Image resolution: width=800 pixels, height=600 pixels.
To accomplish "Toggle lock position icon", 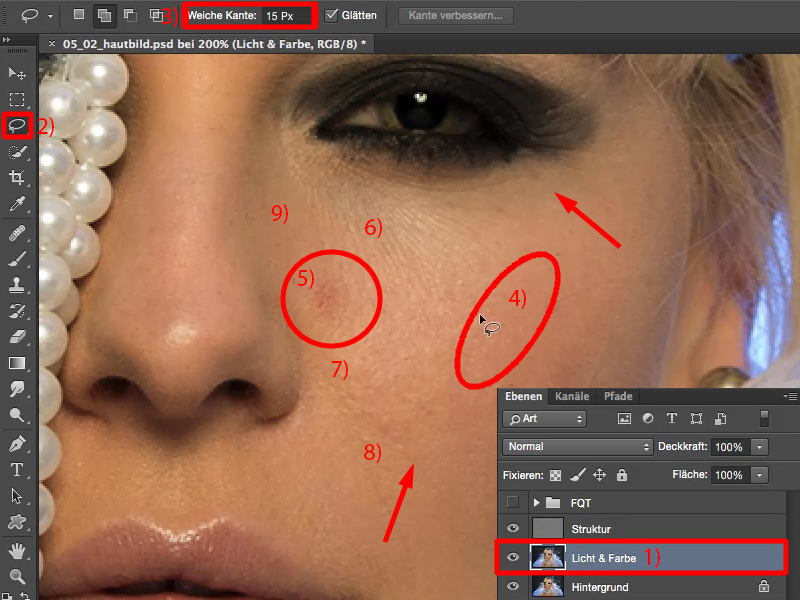I will click(x=599, y=475).
